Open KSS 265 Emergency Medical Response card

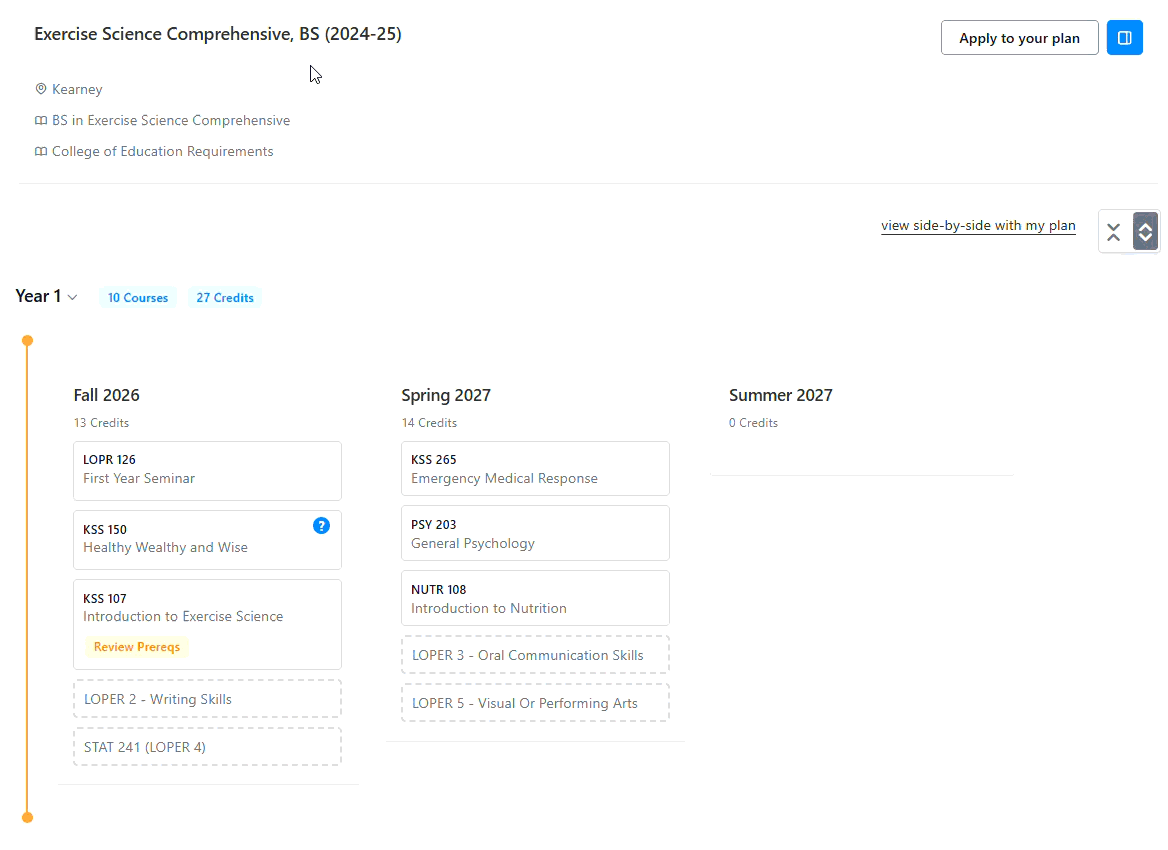(535, 469)
